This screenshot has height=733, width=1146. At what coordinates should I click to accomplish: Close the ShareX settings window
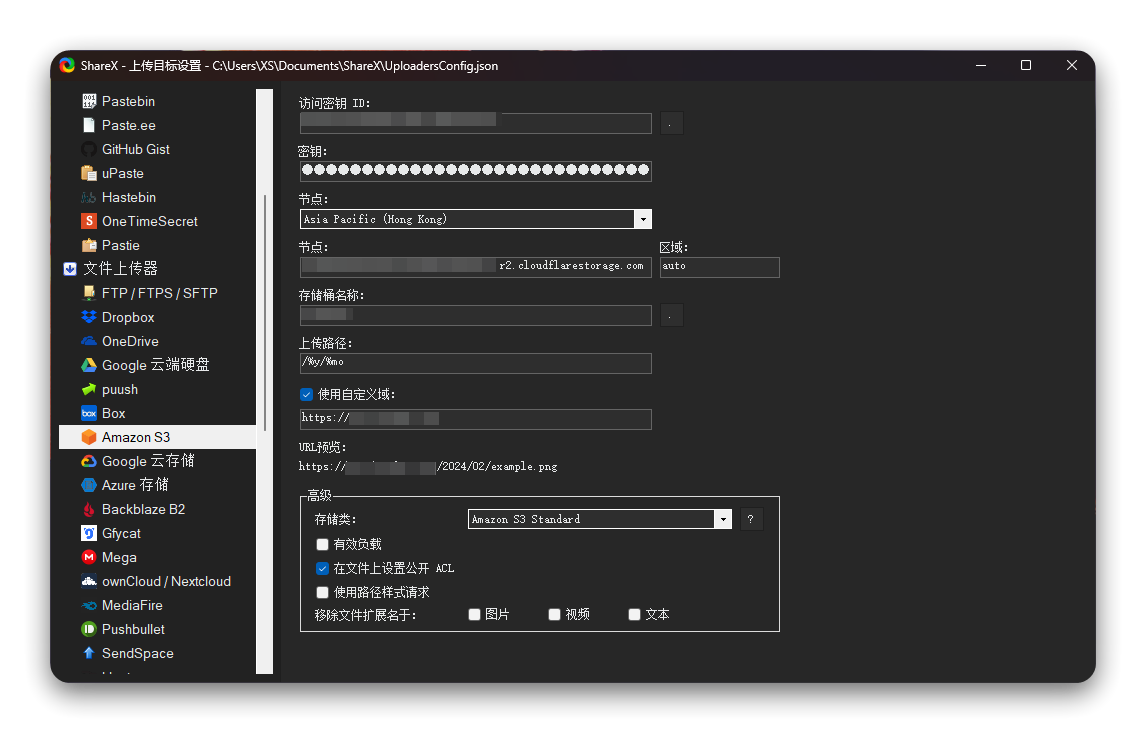pyautogui.click(x=1071, y=65)
